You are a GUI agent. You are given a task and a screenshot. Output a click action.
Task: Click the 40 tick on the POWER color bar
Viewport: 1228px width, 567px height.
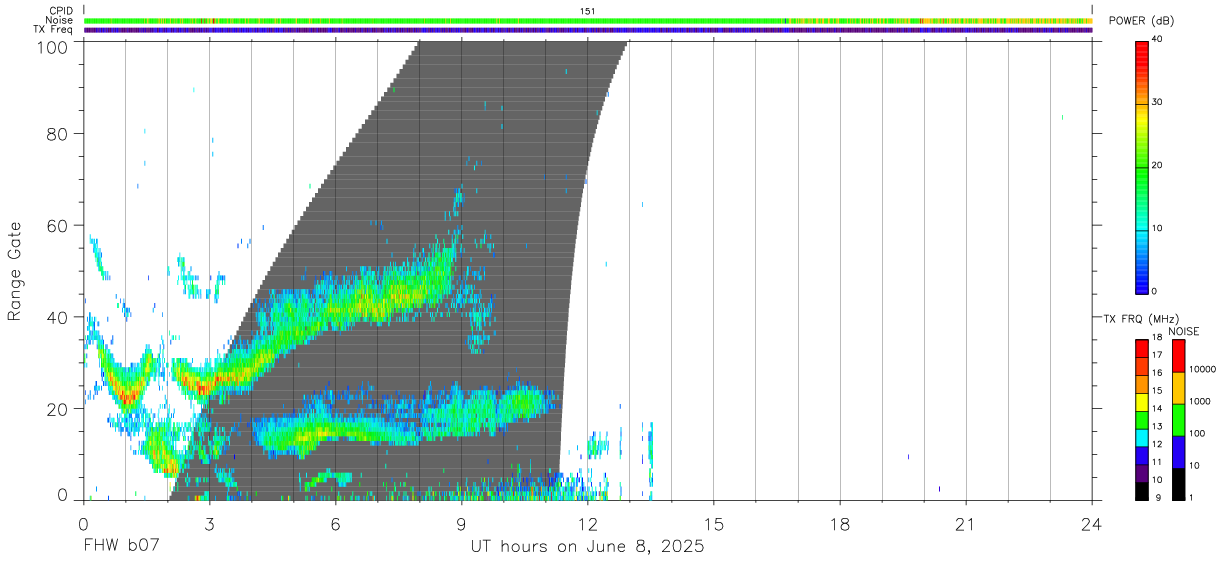[1158, 40]
